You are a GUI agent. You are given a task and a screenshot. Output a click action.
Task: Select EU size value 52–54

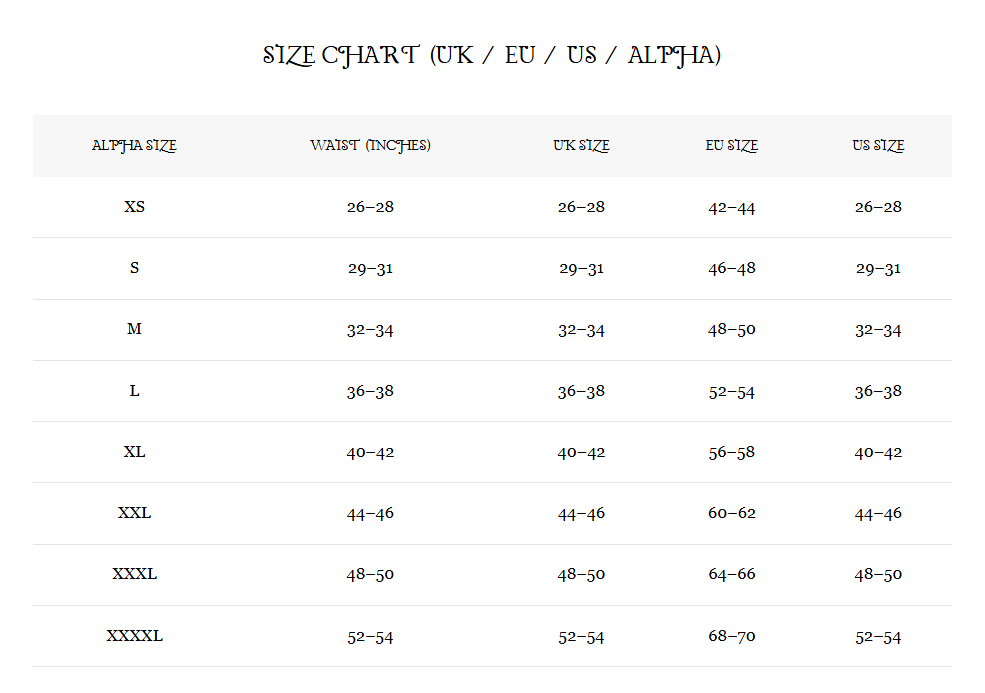coord(731,392)
